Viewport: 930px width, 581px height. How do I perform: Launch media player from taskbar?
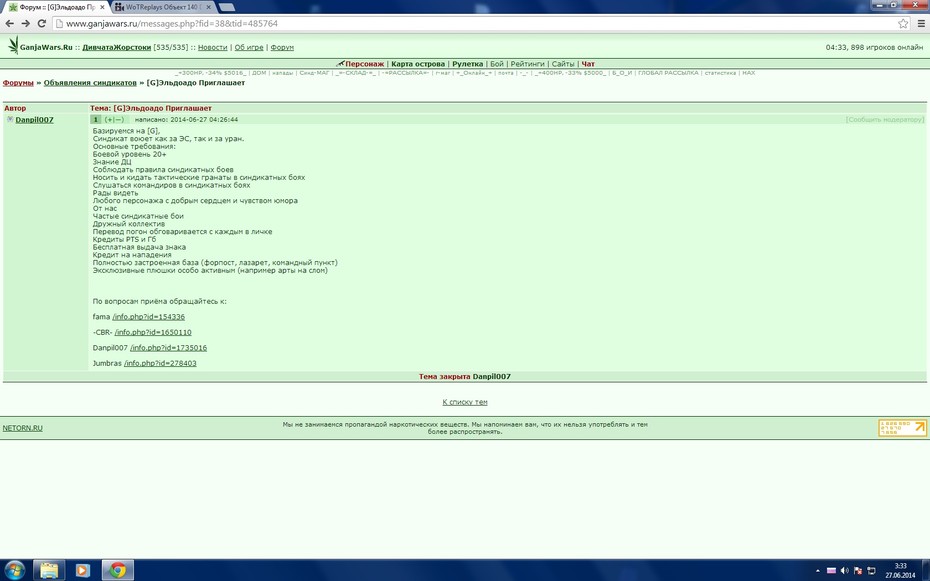pos(82,570)
